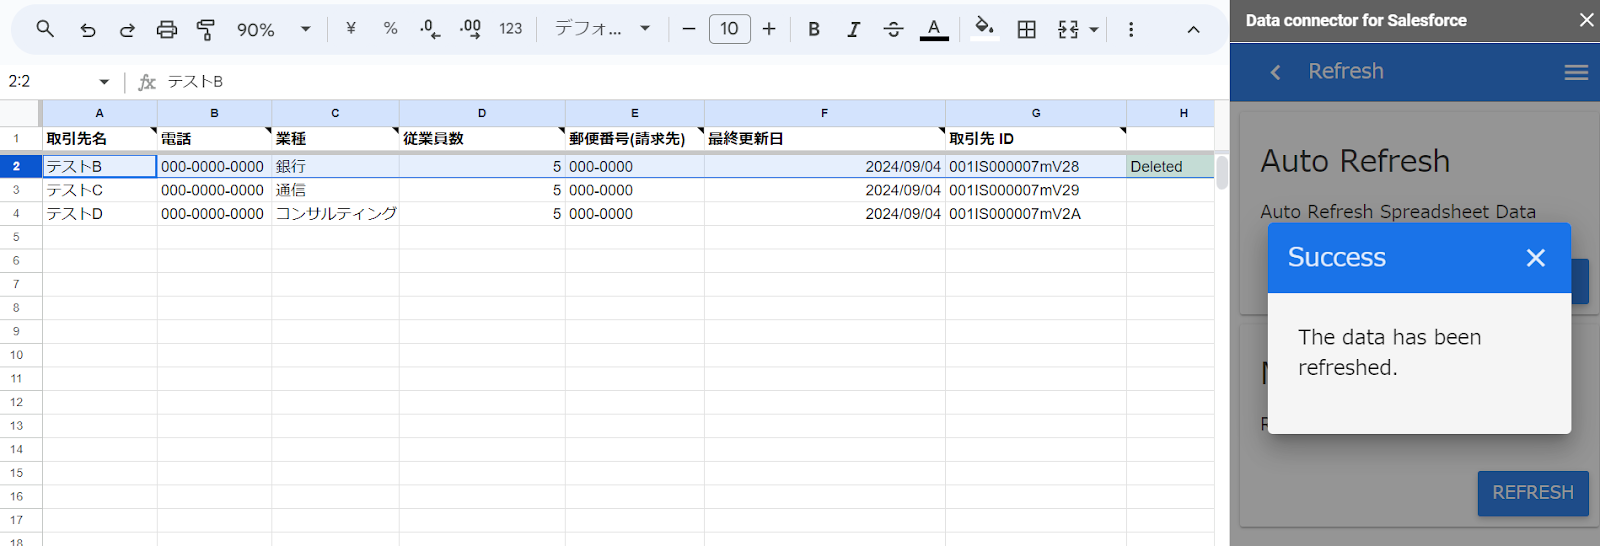Viewport: 1600px width, 546px height.
Task: Click the name box showing 2:2
Action: (x=50, y=81)
